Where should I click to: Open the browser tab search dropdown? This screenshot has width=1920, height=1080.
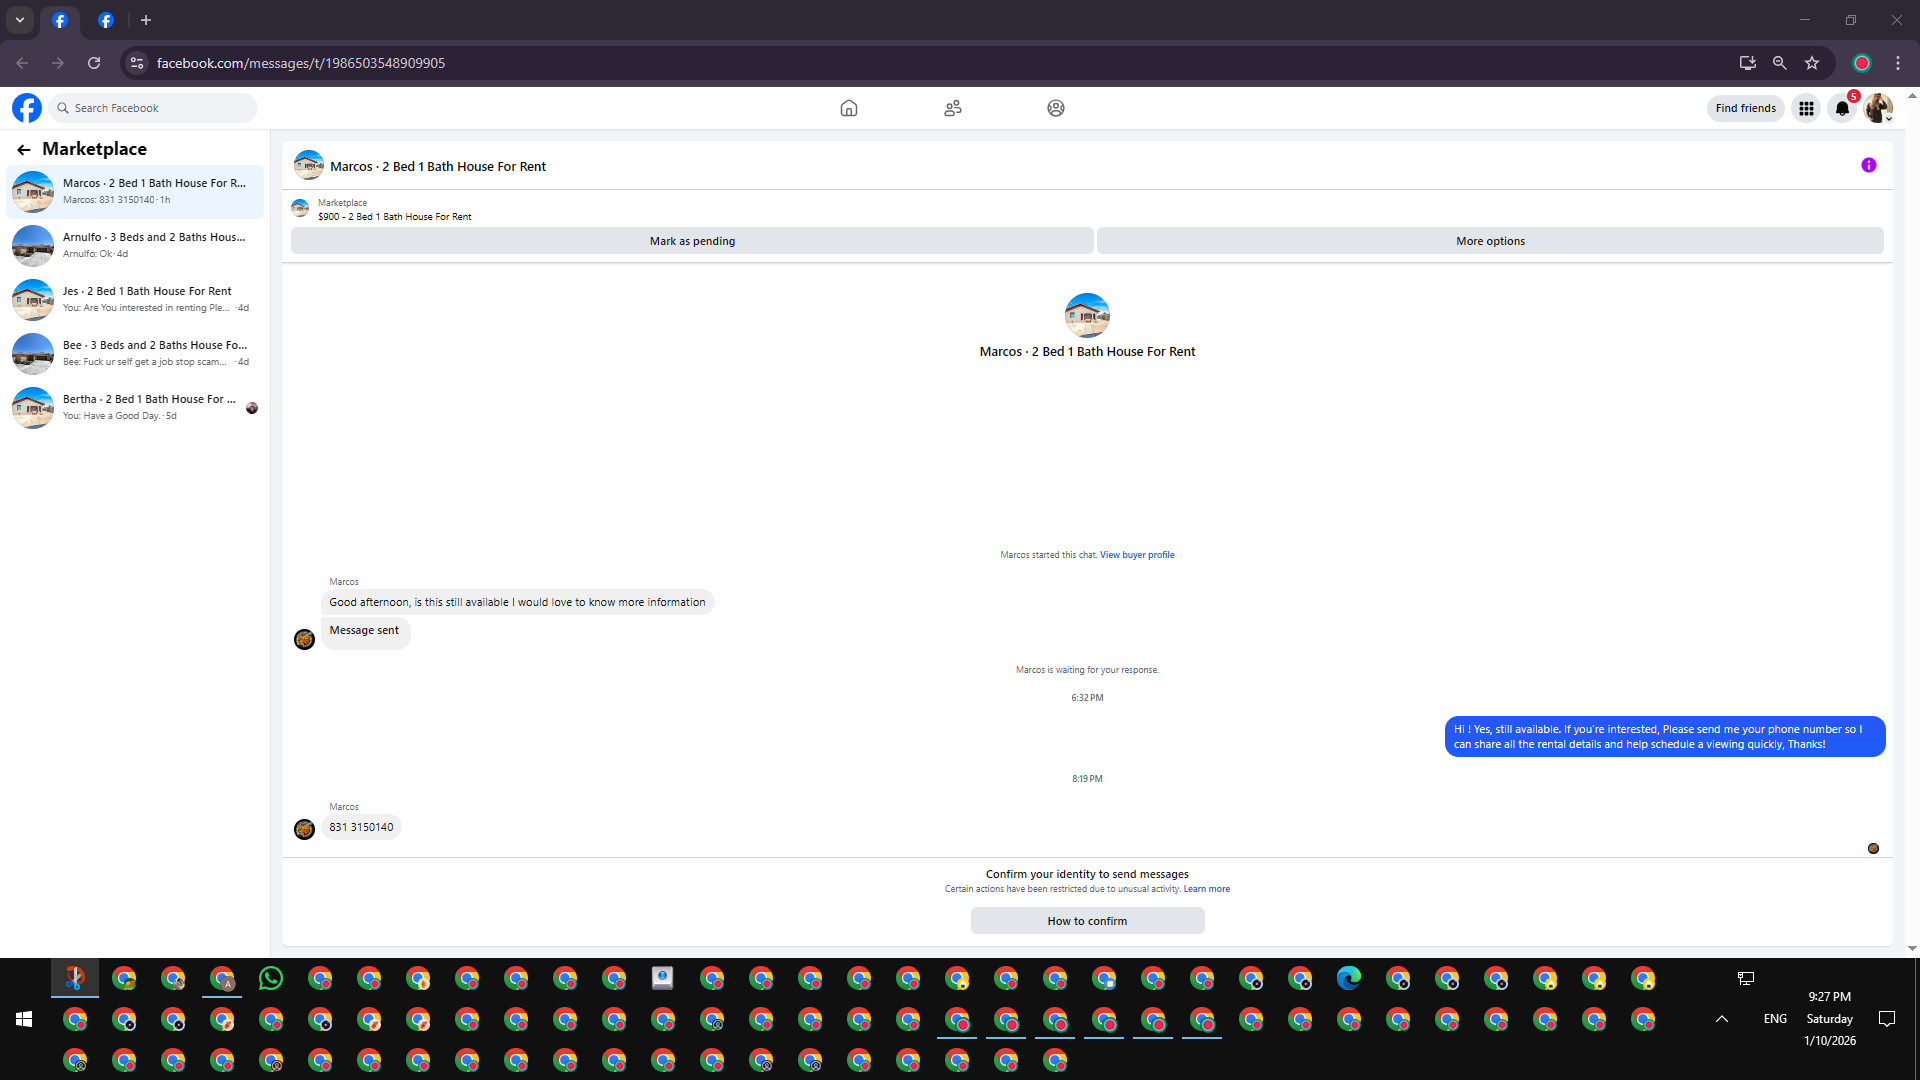tap(19, 20)
